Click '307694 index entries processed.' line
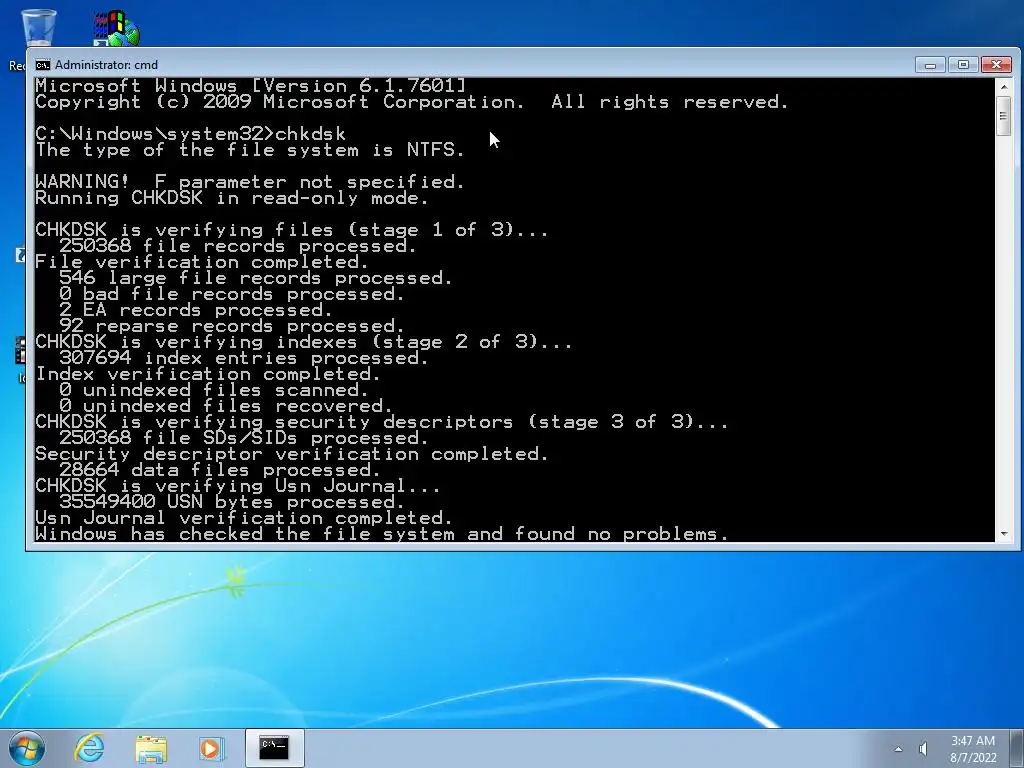 coord(244,358)
